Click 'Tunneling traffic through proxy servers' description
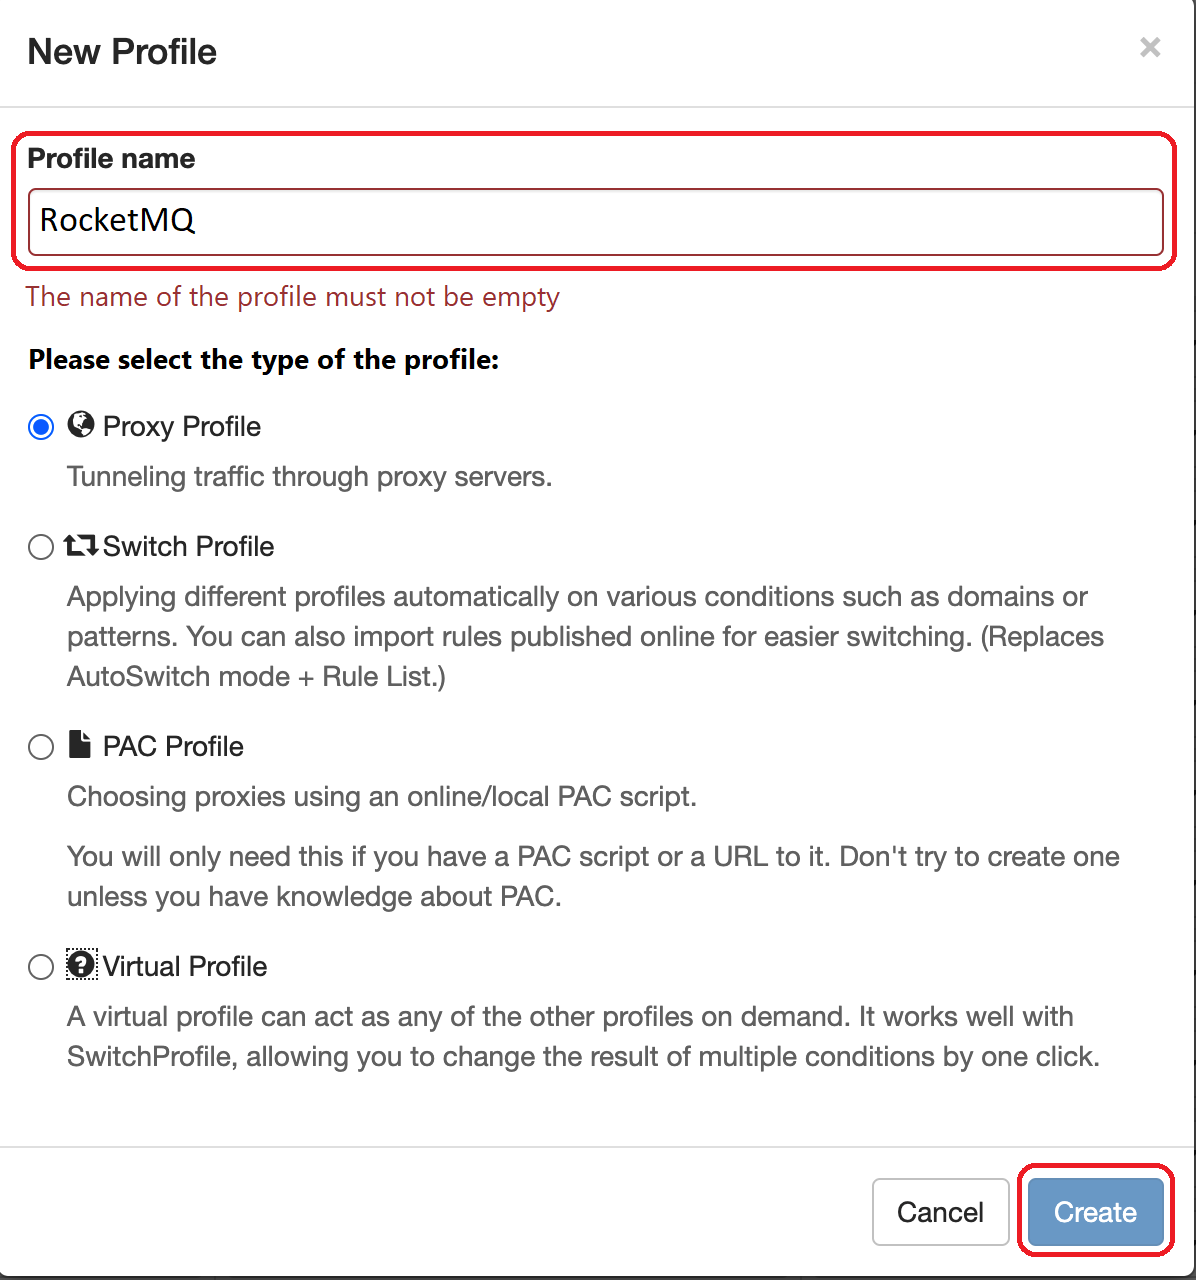1196x1280 pixels. click(309, 477)
